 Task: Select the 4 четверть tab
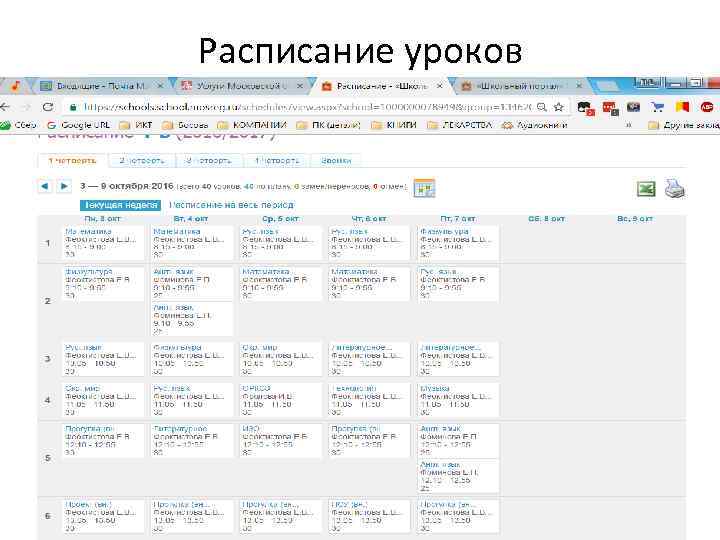point(277,161)
